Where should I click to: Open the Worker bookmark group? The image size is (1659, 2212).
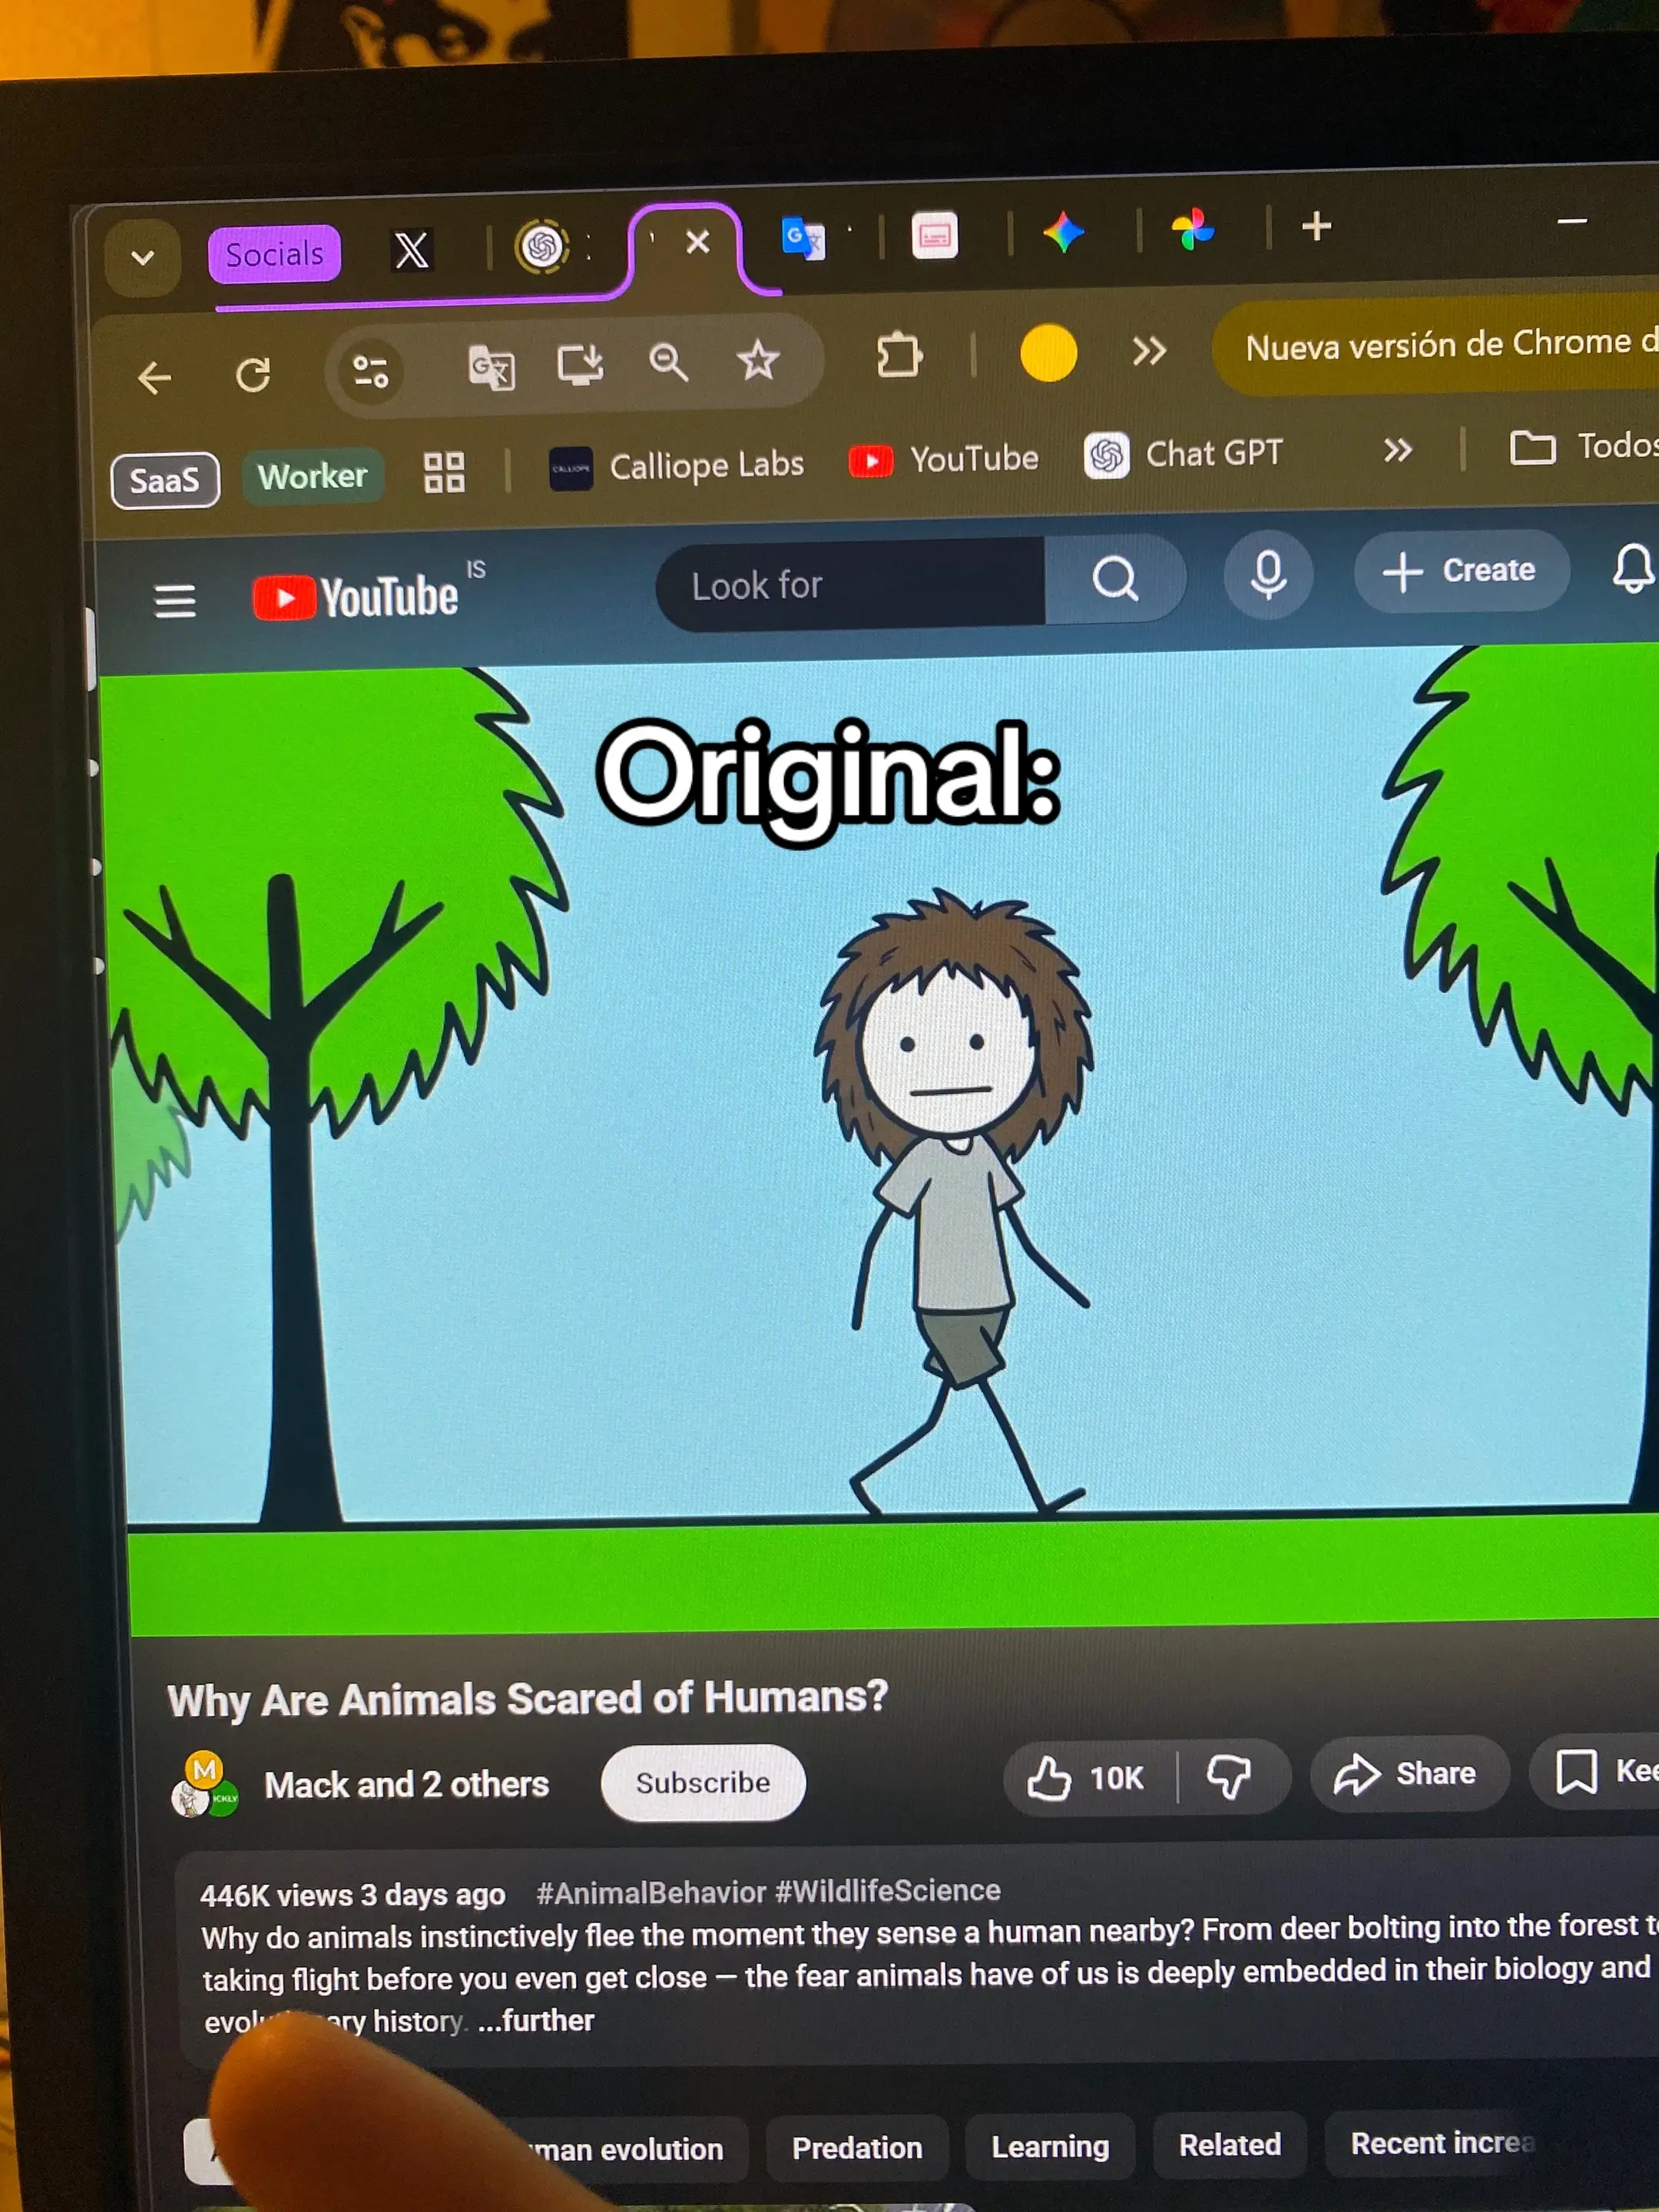pos(313,476)
